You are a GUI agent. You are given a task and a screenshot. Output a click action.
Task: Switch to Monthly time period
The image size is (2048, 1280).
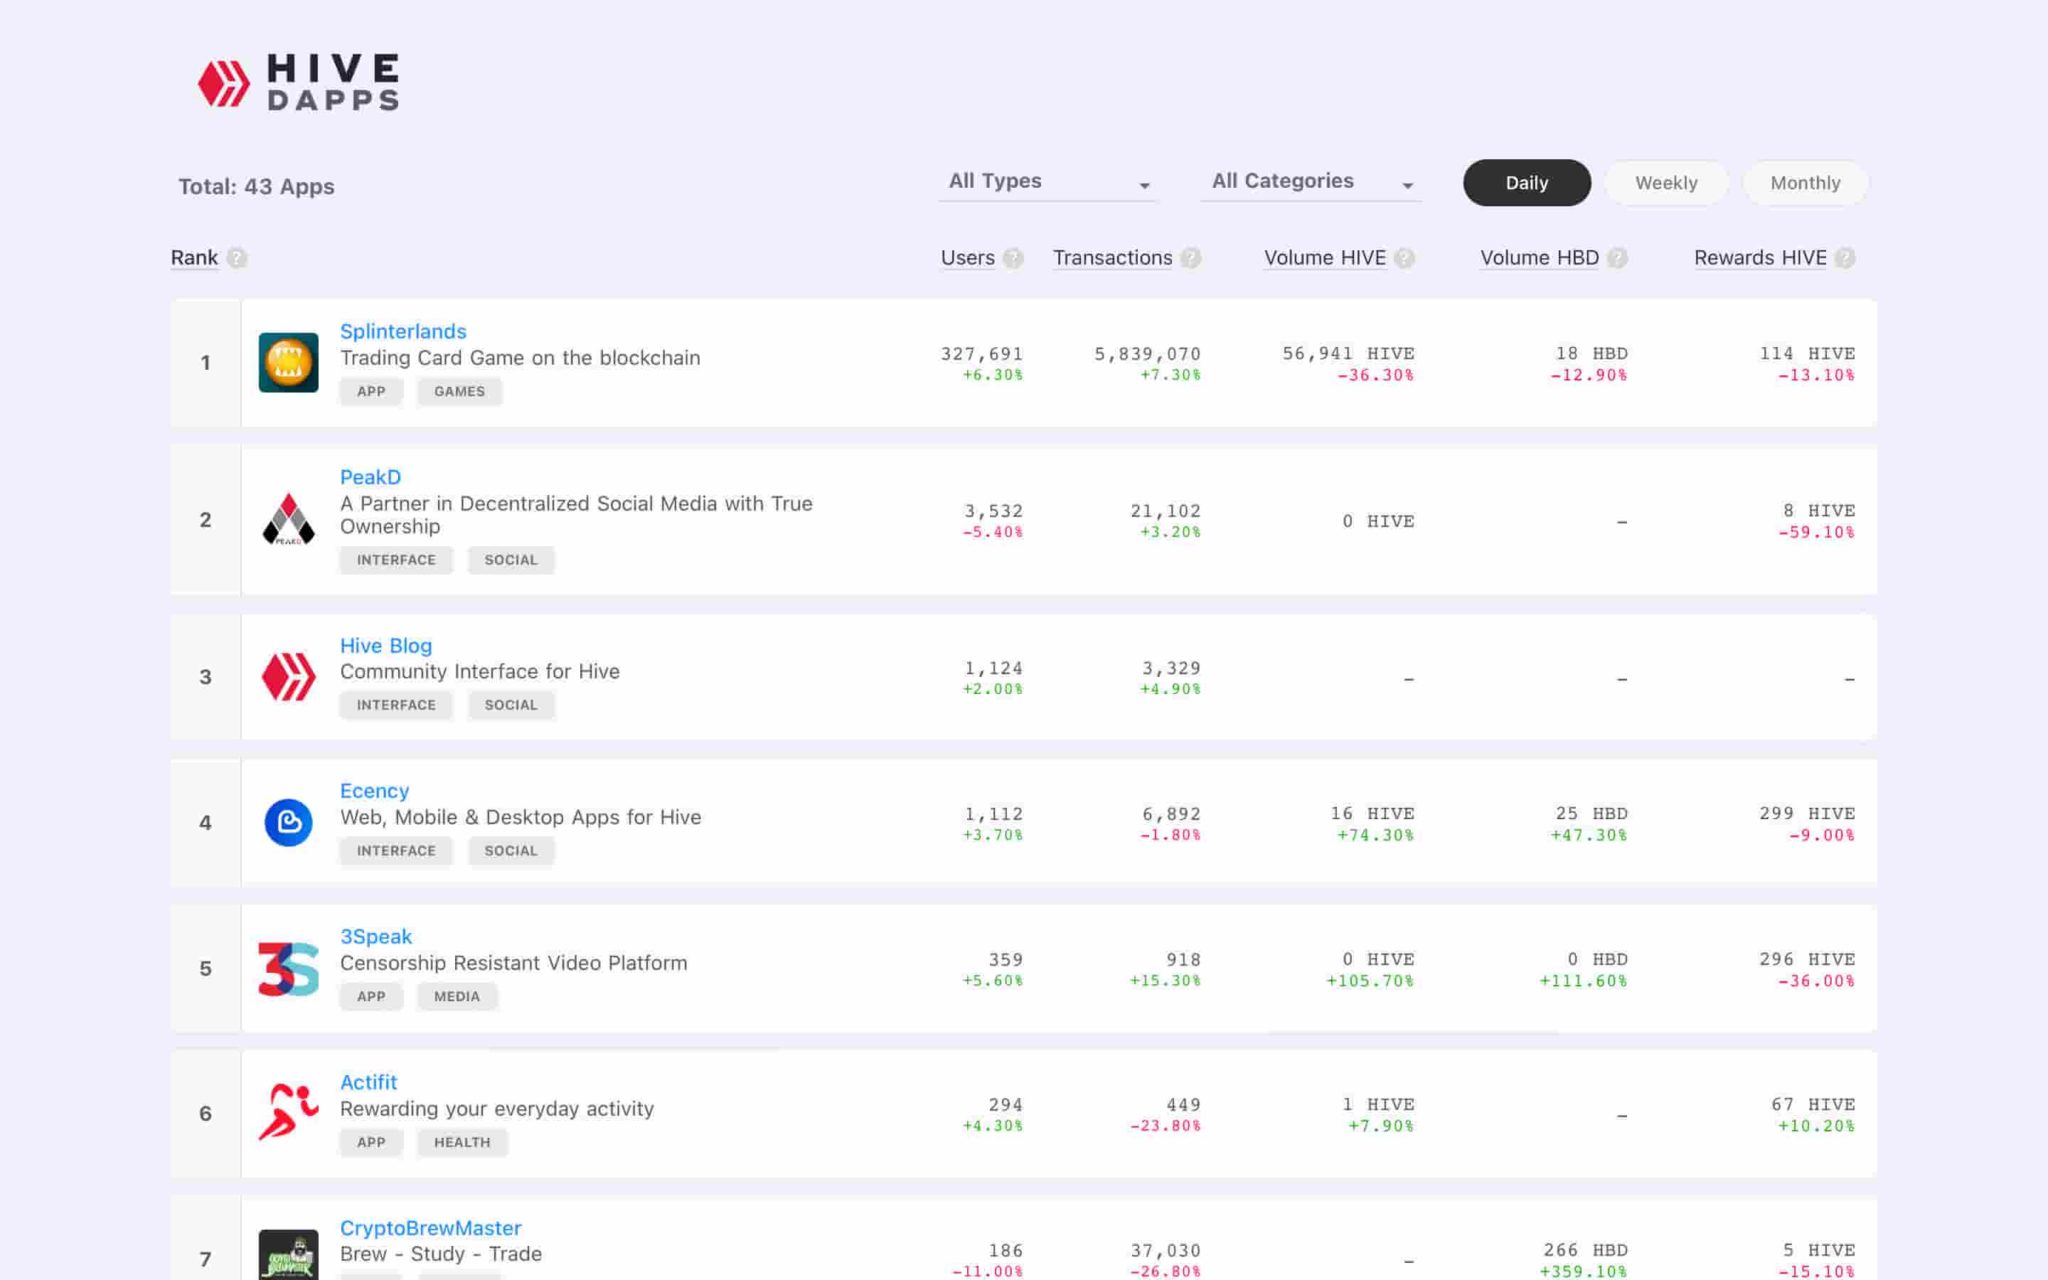click(1804, 183)
